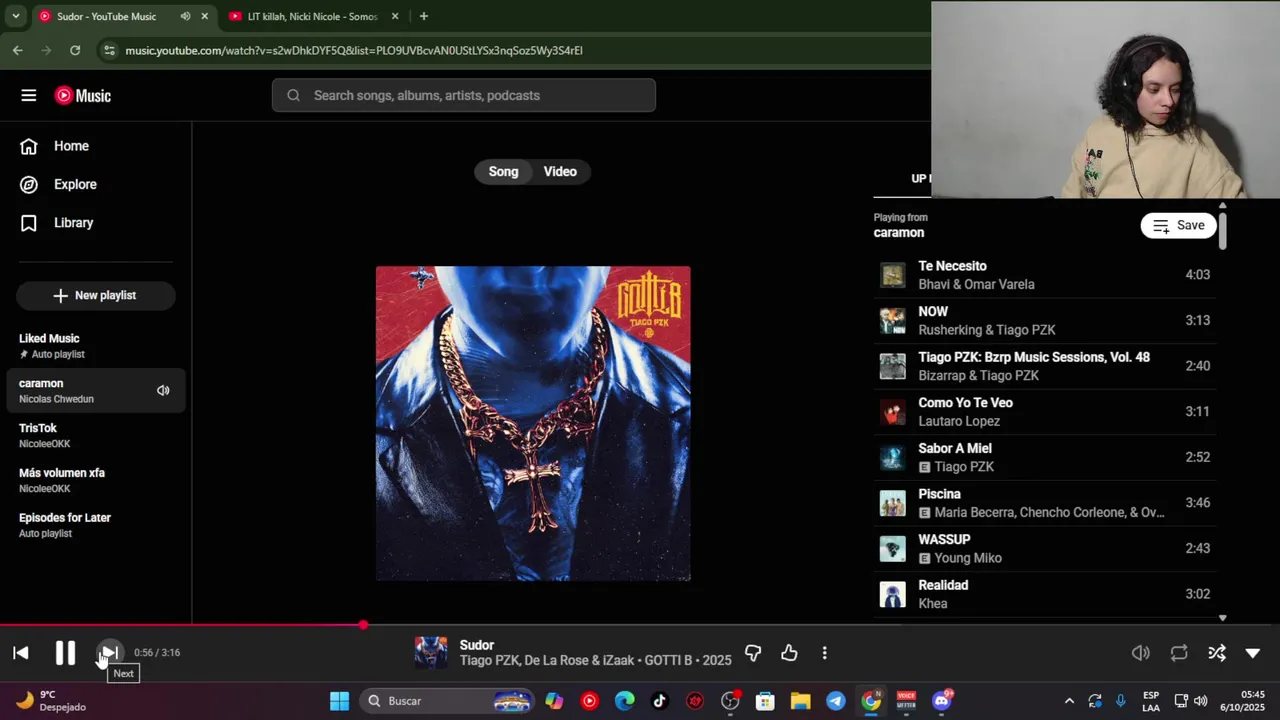Switch to LIT killah, Nicki Nicole tab
This screenshot has height=720, width=1280.
point(312,16)
